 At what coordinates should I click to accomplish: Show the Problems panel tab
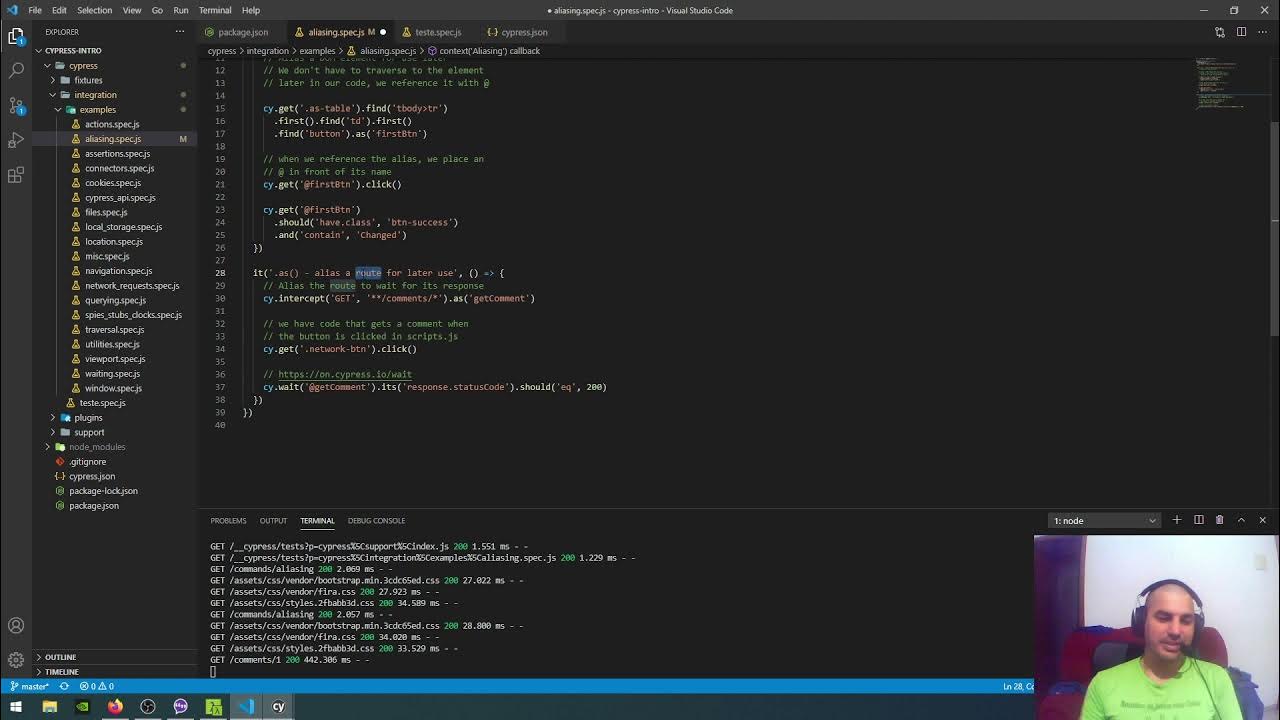click(228, 520)
